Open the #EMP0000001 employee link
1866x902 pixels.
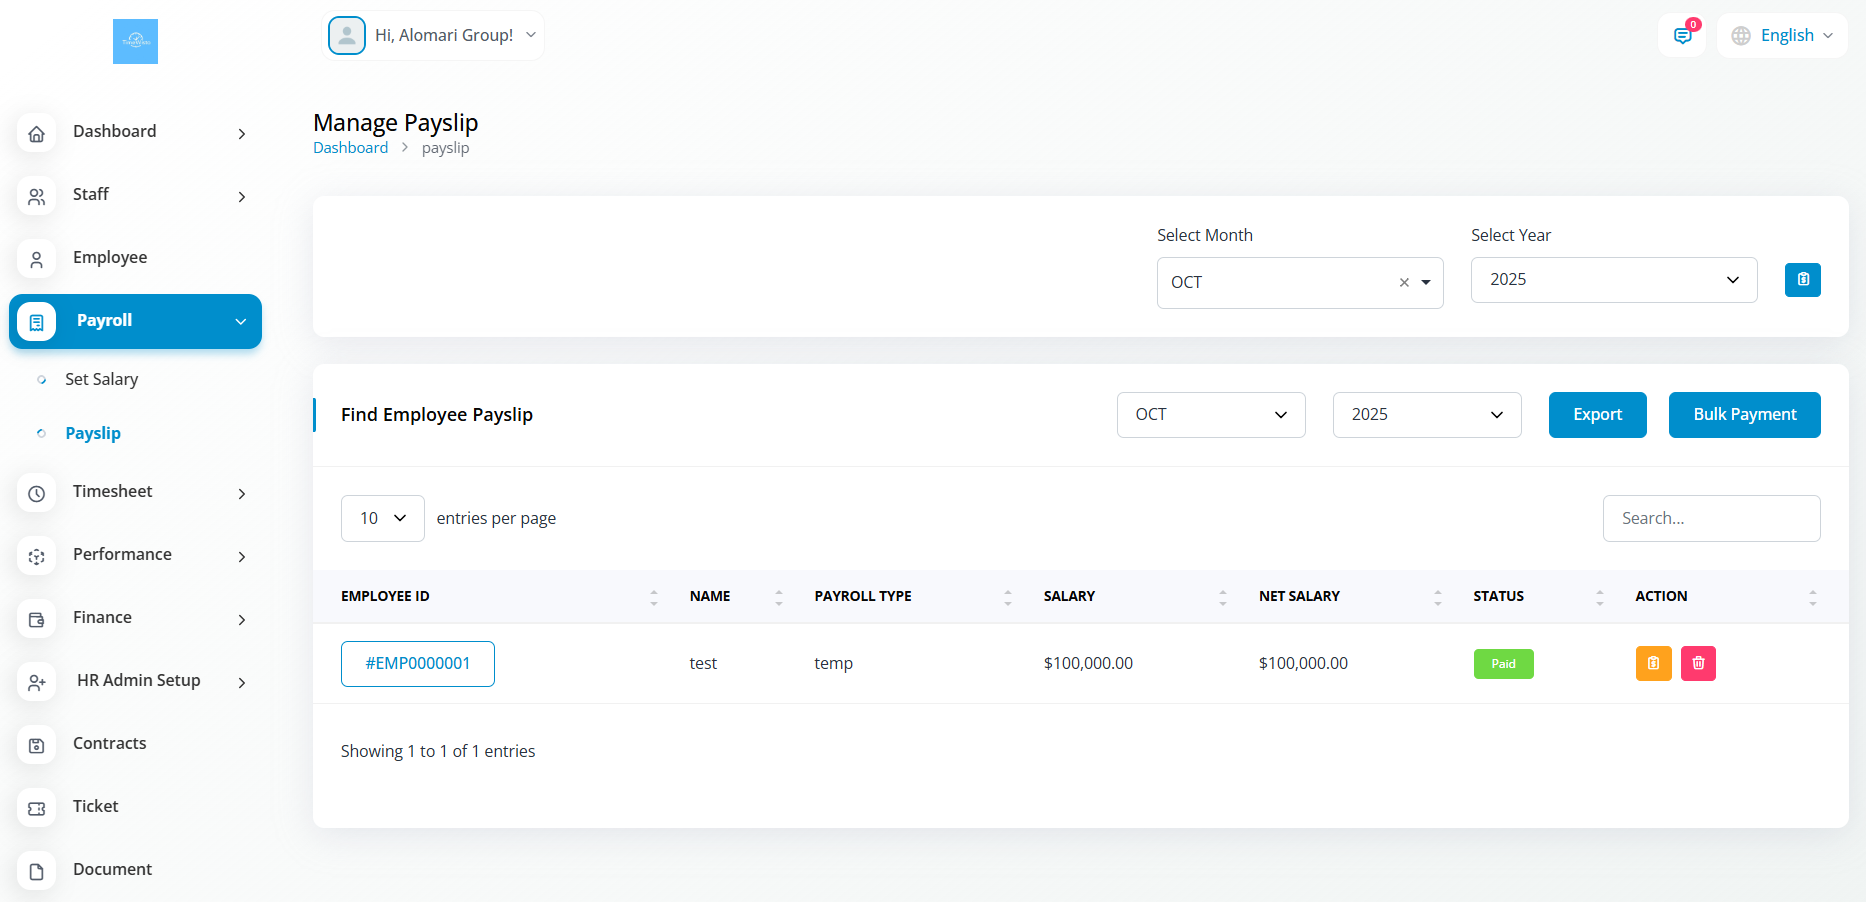(x=417, y=664)
